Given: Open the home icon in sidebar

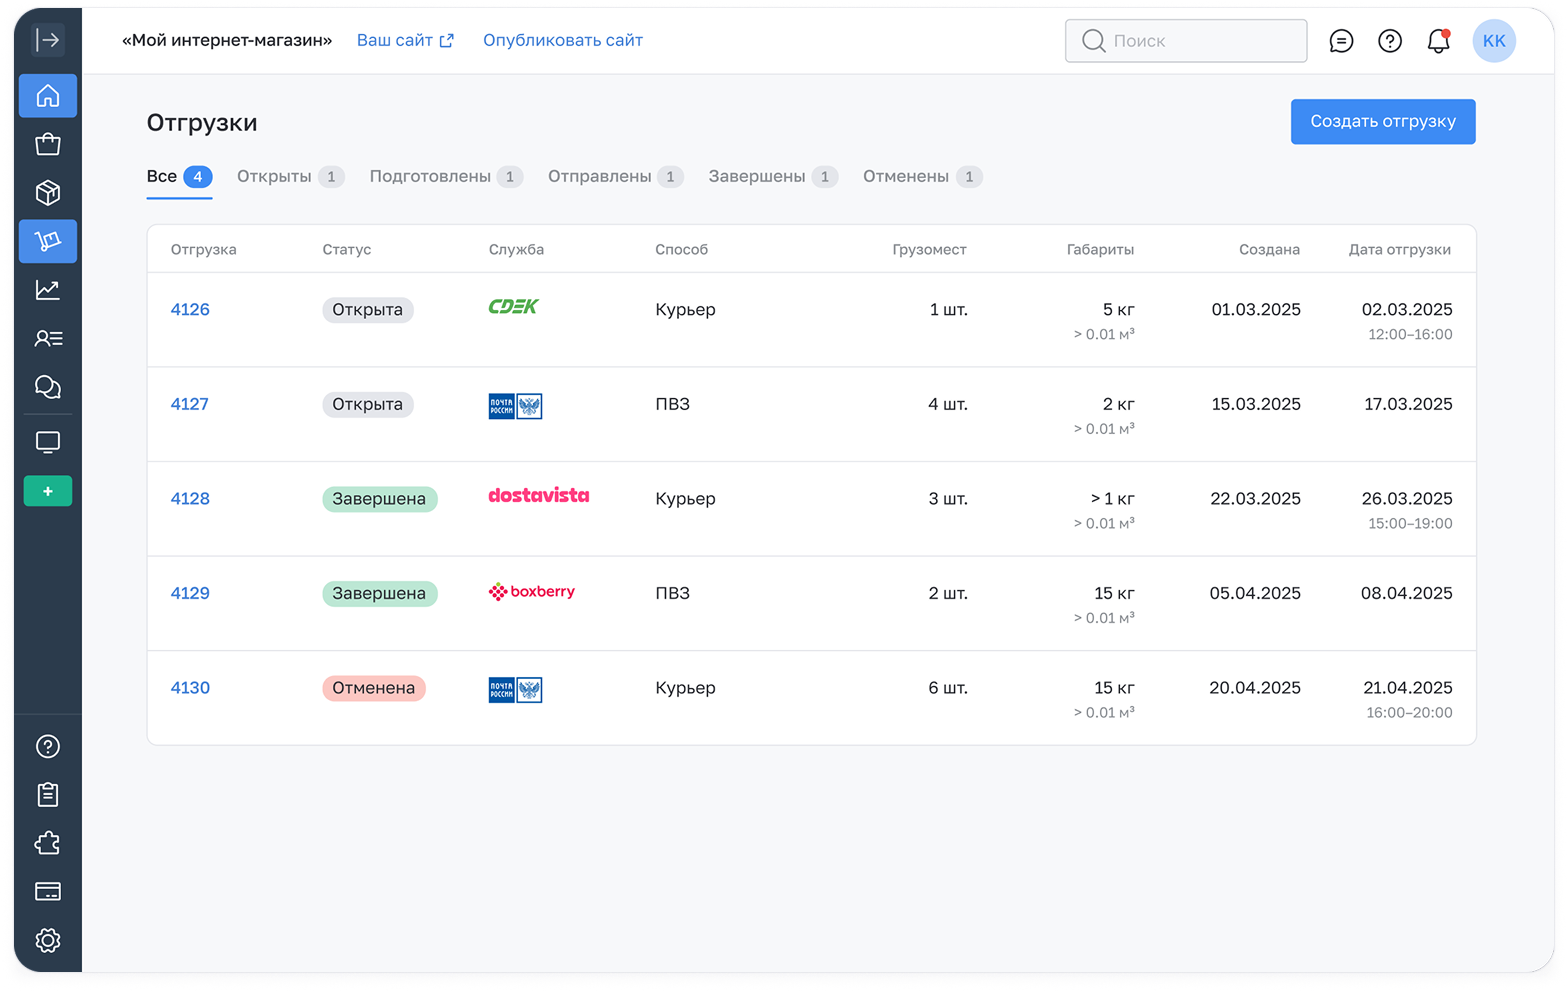Looking at the screenshot, I should (47, 96).
